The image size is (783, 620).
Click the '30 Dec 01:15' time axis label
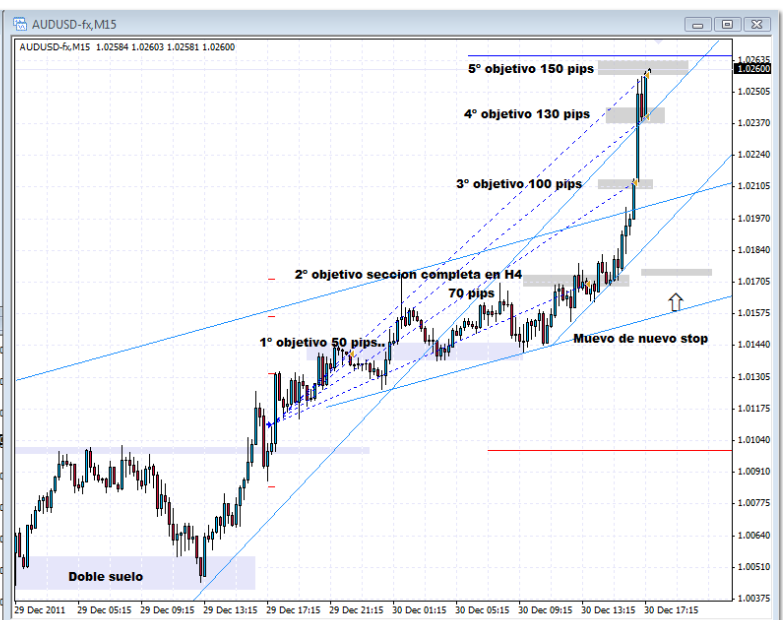[420, 607]
